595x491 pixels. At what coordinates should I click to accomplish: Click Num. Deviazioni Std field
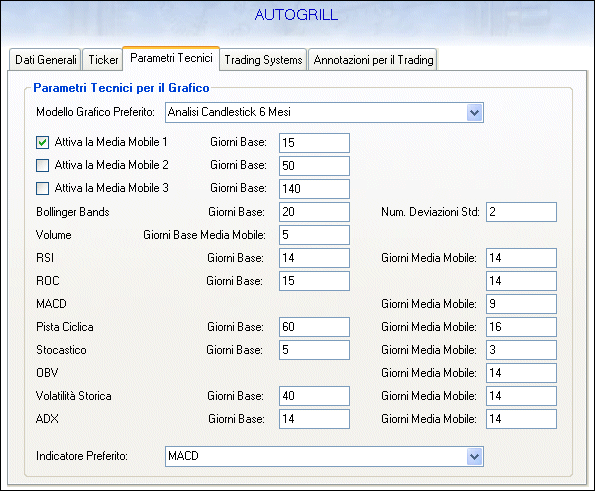click(x=521, y=212)
